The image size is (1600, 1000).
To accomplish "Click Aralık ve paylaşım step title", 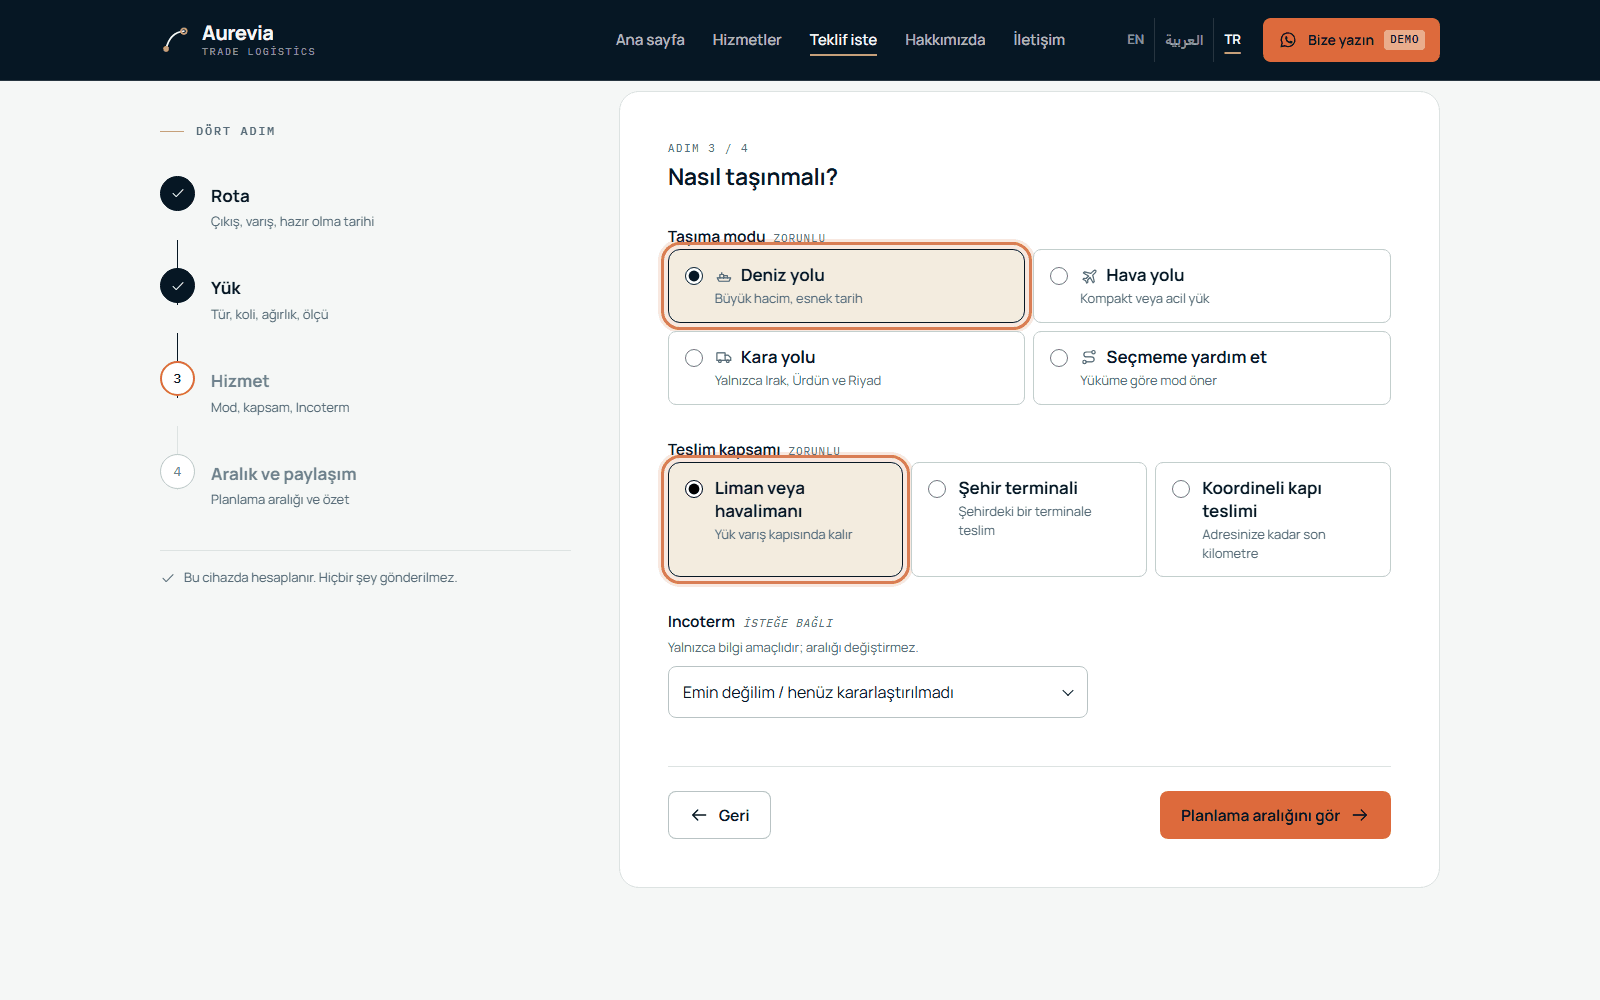I will 284,474.
